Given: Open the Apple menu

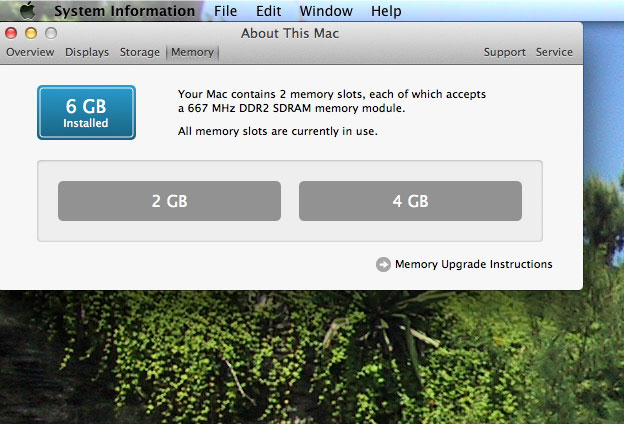Looking at the screenshot, I should coord(27,10).
